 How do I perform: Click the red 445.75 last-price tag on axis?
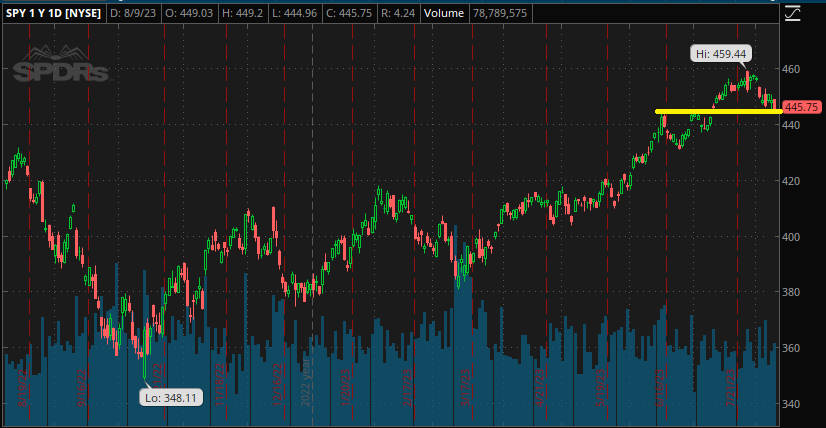click(802, 107)
